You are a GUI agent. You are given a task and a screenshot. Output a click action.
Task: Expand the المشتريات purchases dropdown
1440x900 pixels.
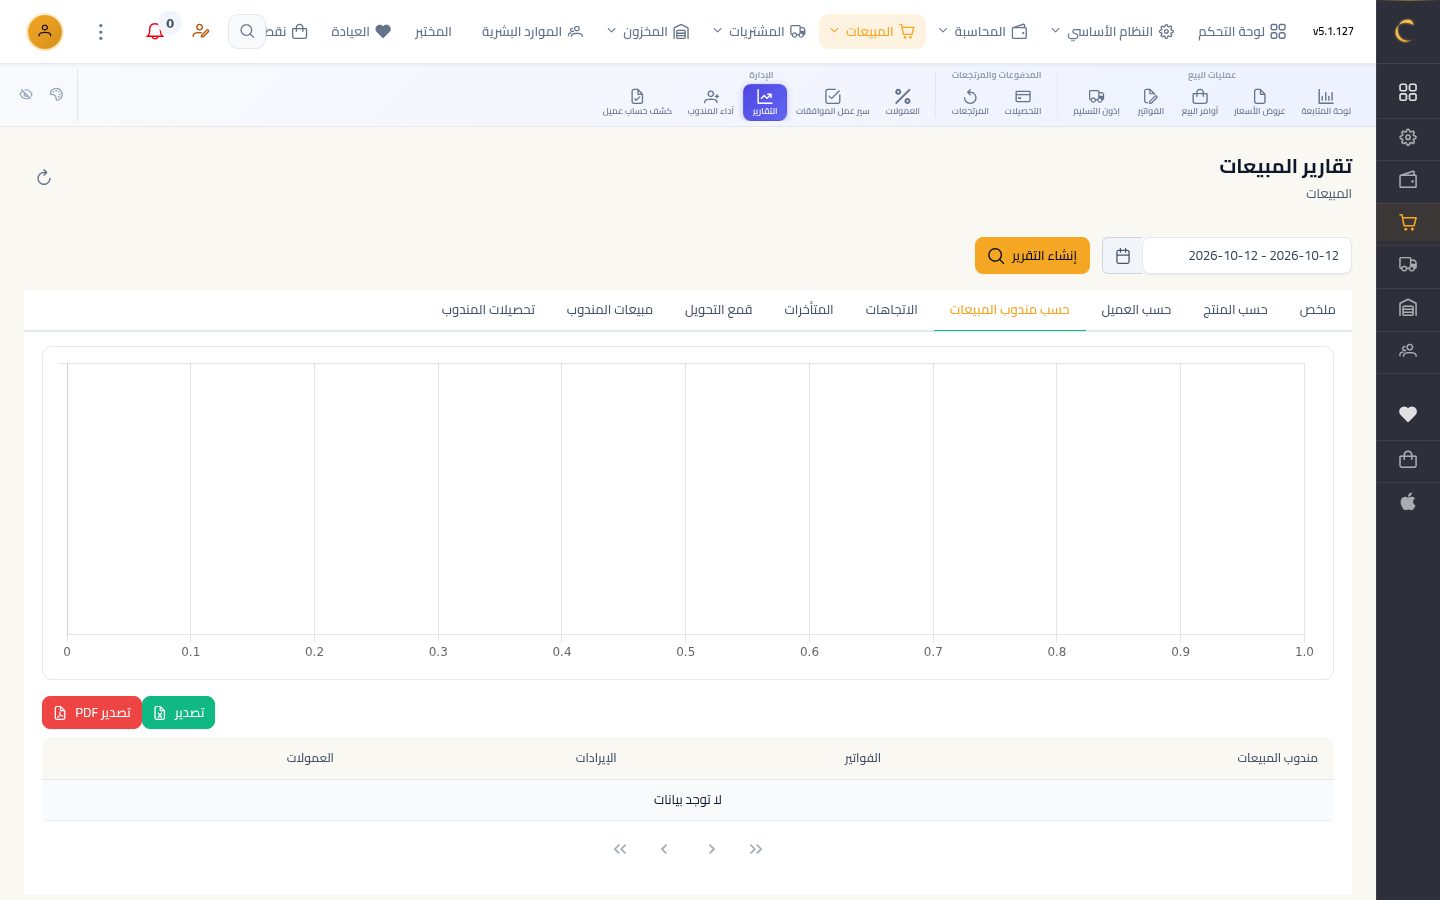(759, 32)
